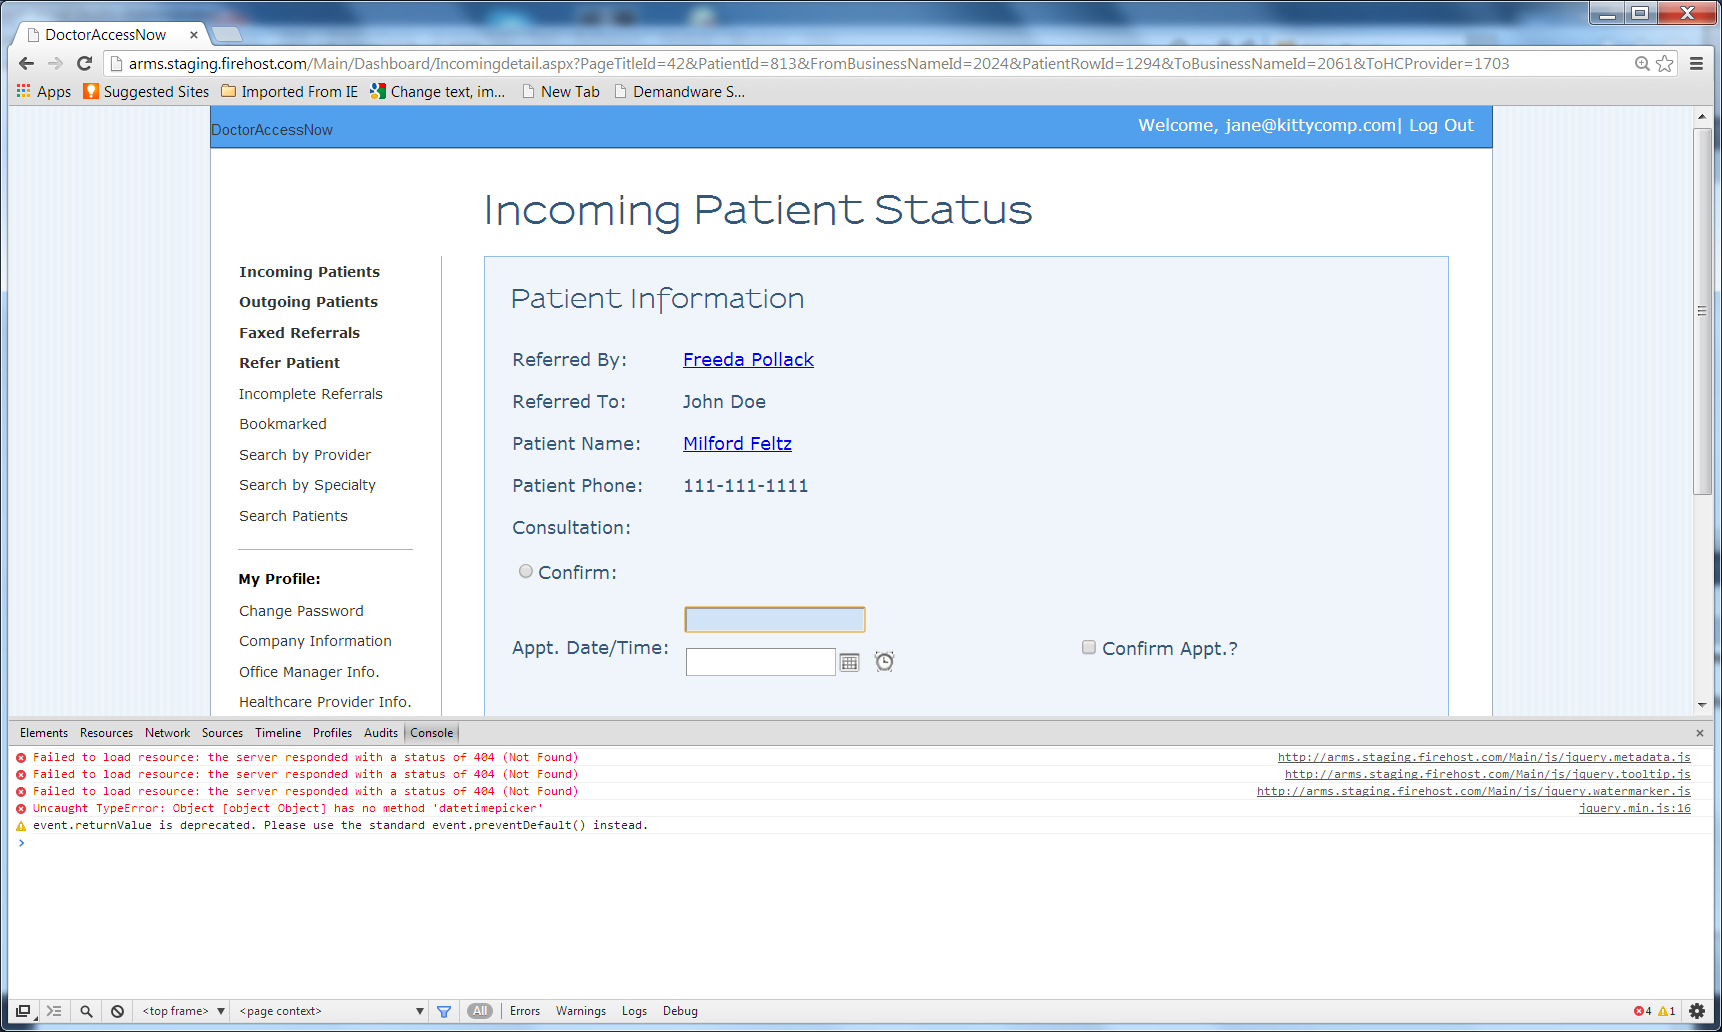Click the scrollbar down arrow
1722x1032 pixels.
1702,705
